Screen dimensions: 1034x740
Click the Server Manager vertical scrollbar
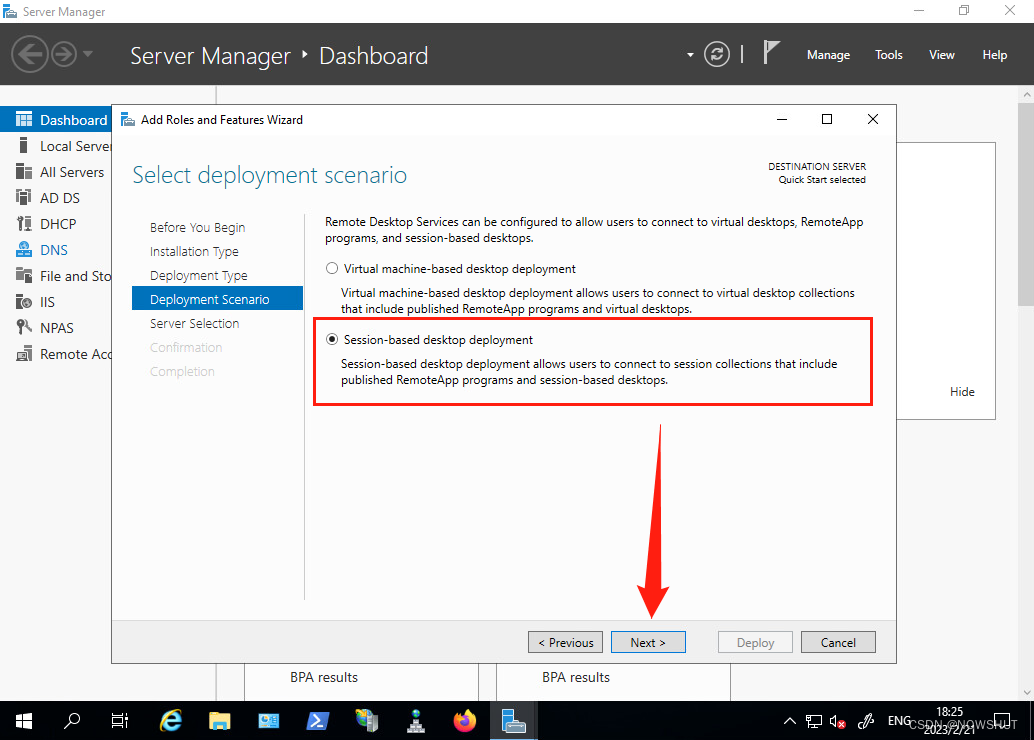pyautogui.click(x=1026, y=204)
